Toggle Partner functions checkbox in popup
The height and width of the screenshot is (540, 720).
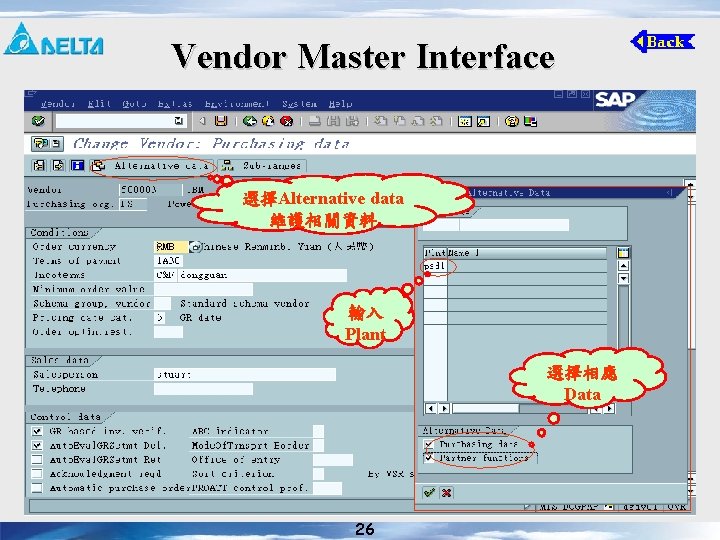(x=429, y=458)
